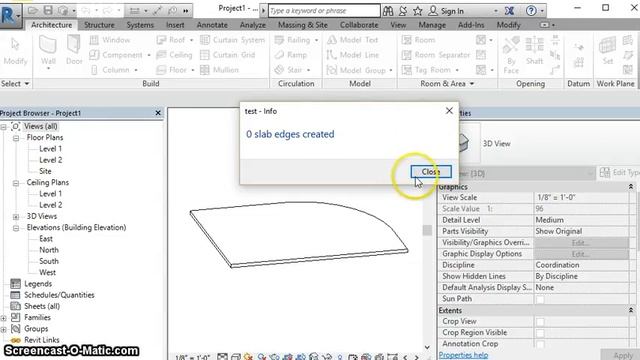Click the Curtain System tool
Screen dimensions: 640x360
[x=233, y=40]
